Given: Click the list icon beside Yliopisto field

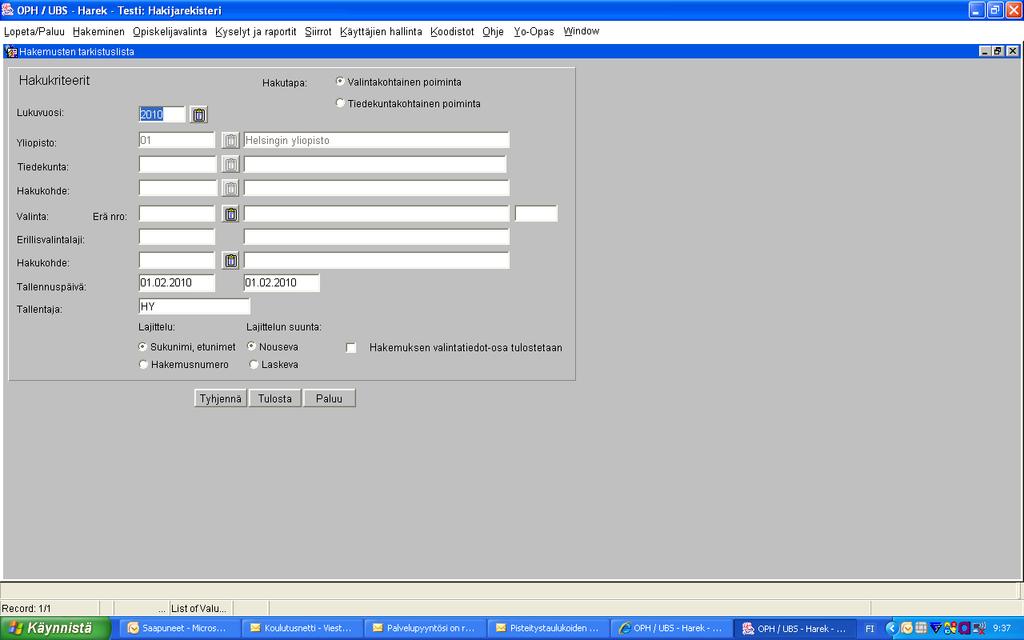Looking at the screenshot, I should coord(231,140).
